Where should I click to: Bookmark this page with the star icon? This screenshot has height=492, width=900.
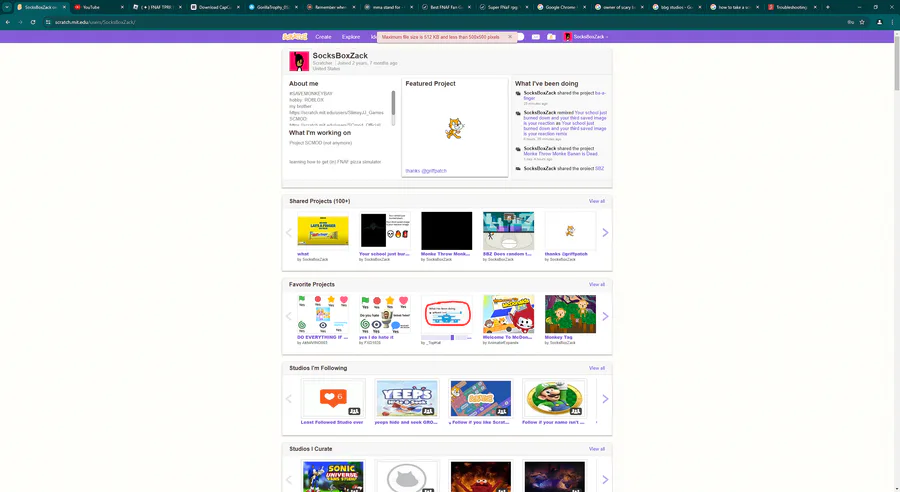[x=862, y=22]
